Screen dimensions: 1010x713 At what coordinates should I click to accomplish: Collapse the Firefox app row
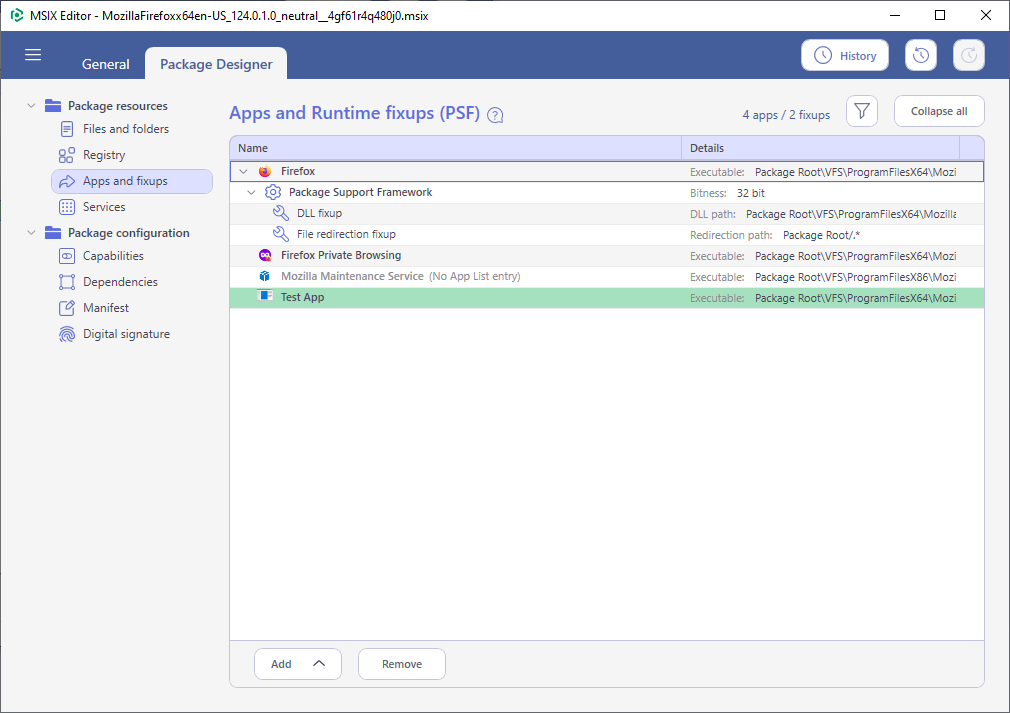tap(243, 171)
